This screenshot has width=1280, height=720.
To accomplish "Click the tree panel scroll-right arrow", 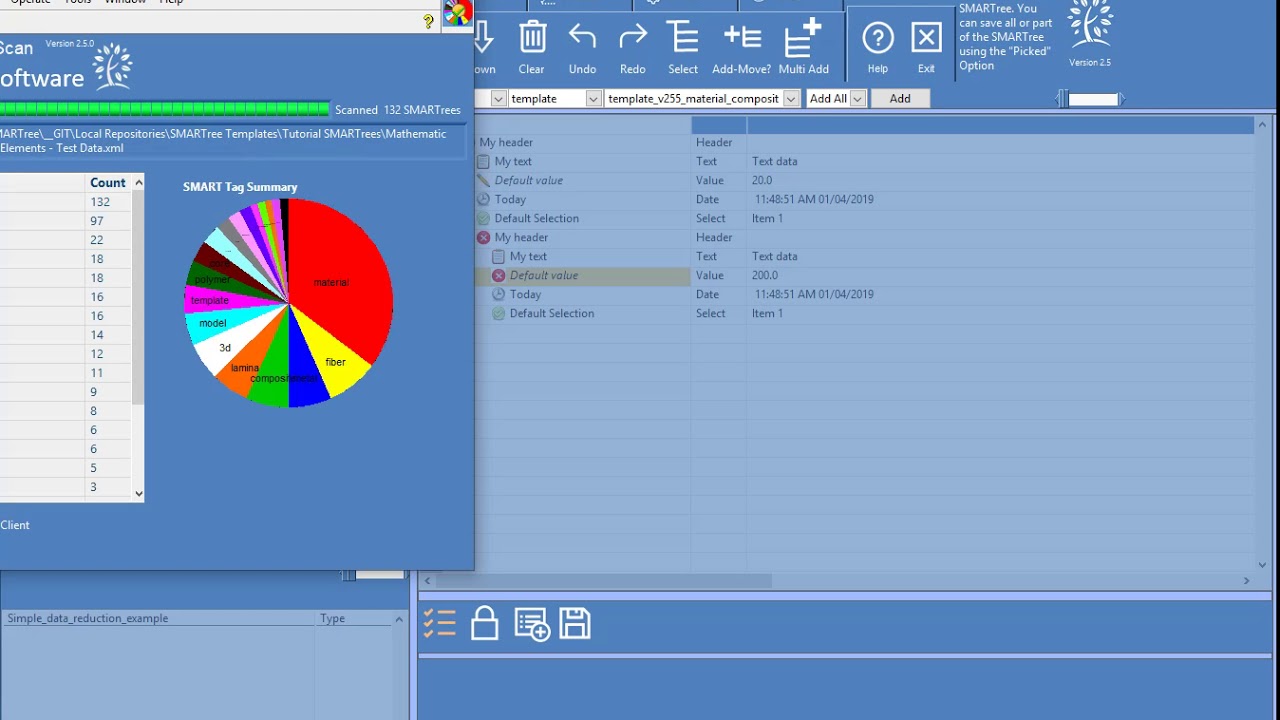I will tap(1246, 581).
